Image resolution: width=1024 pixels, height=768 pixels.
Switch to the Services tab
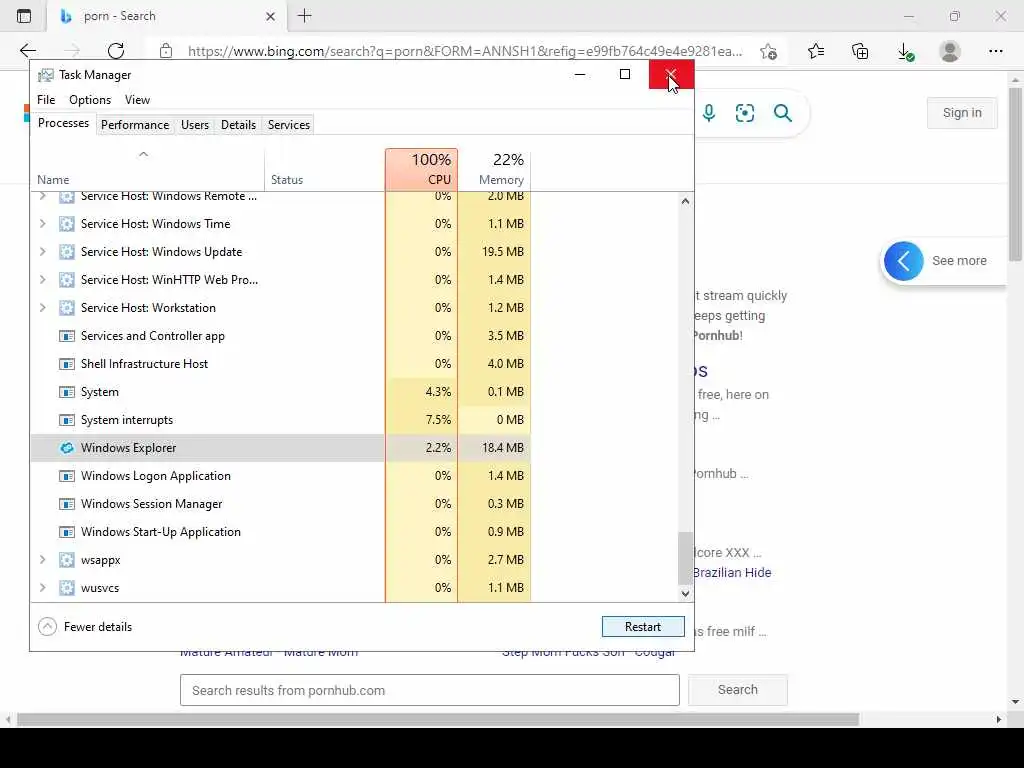(x=289, y=125)
